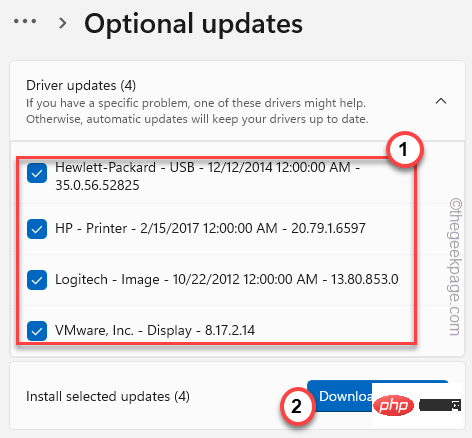This screenshot has height=438, width=472.
Task: Select the Logitech Image 13.80.853.0 entry text
Action: click(x=227, y=279)
